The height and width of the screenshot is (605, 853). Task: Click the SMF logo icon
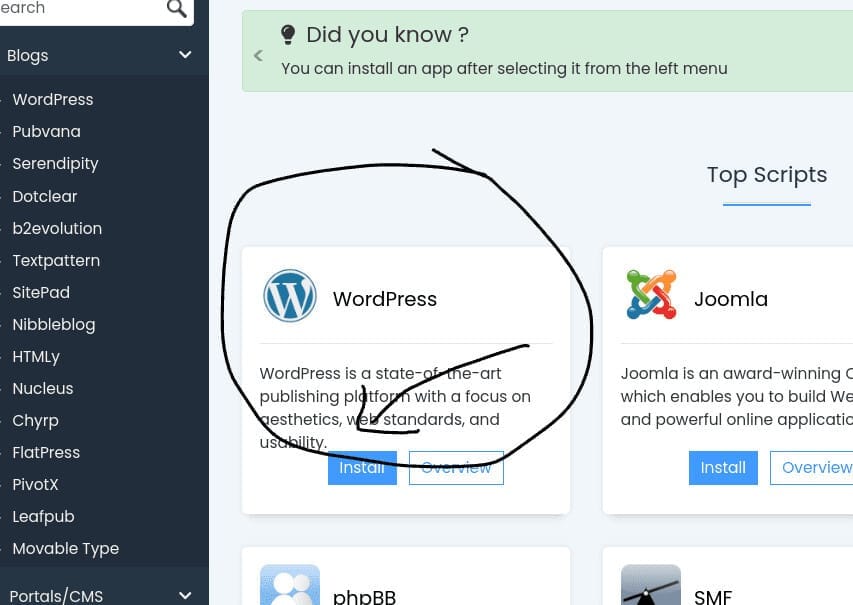pyautogui.click(x=651, y=585)
